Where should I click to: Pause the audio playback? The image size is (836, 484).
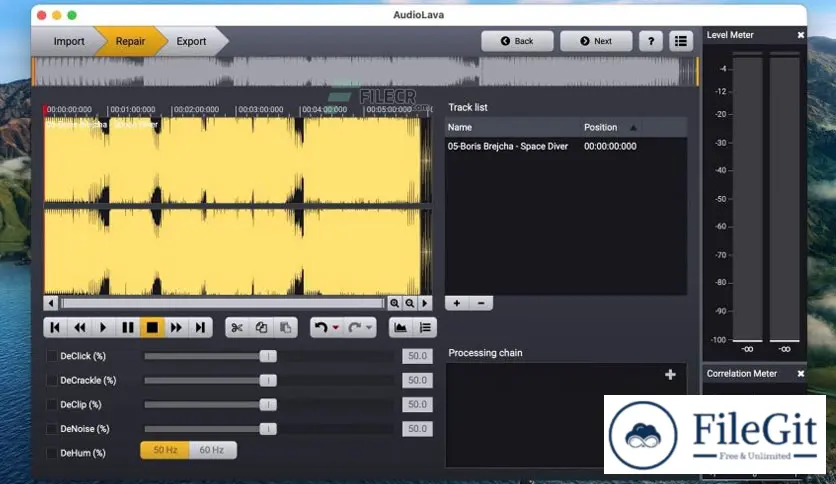(128, 327)
